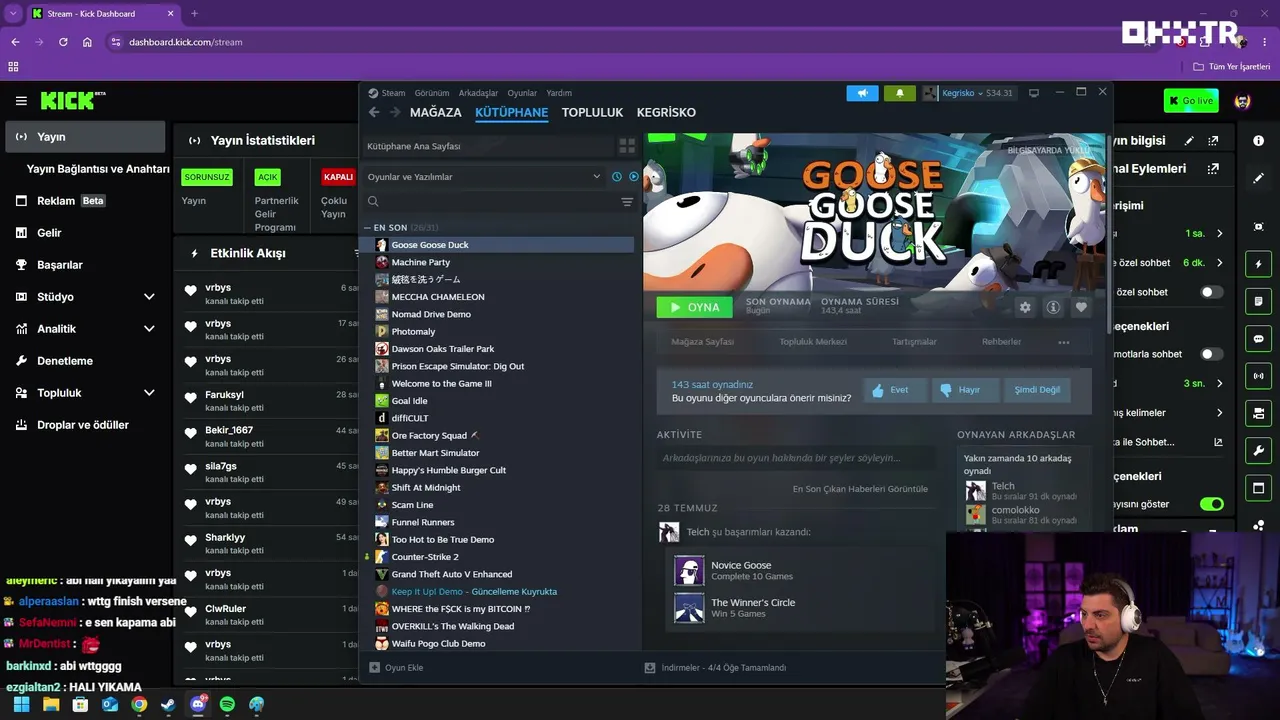The width and height of the screenshot is (1280, 720).
Task: Switch to the TOPLULUK tab in Steam
Action: click(x=592, y=112)
